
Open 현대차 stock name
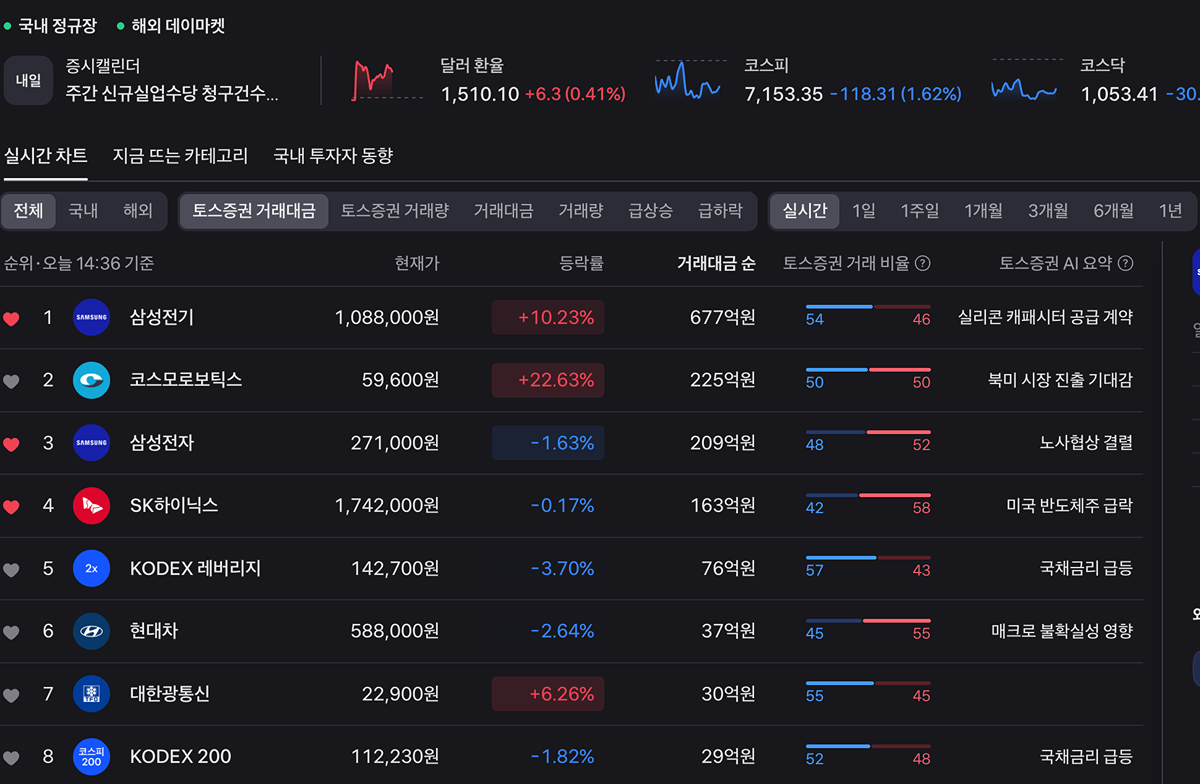click(154, 631)
